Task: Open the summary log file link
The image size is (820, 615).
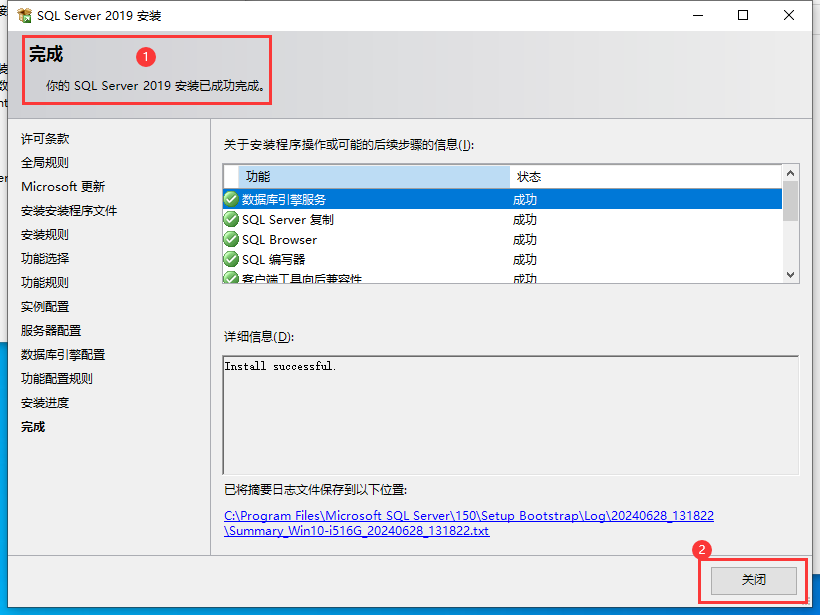Action: pos(469,523)
